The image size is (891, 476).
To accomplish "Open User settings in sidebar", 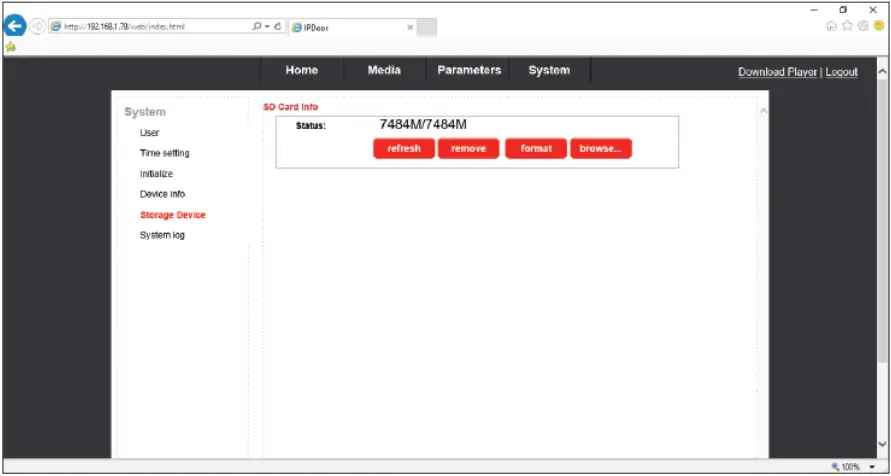I will click(149, 132).
